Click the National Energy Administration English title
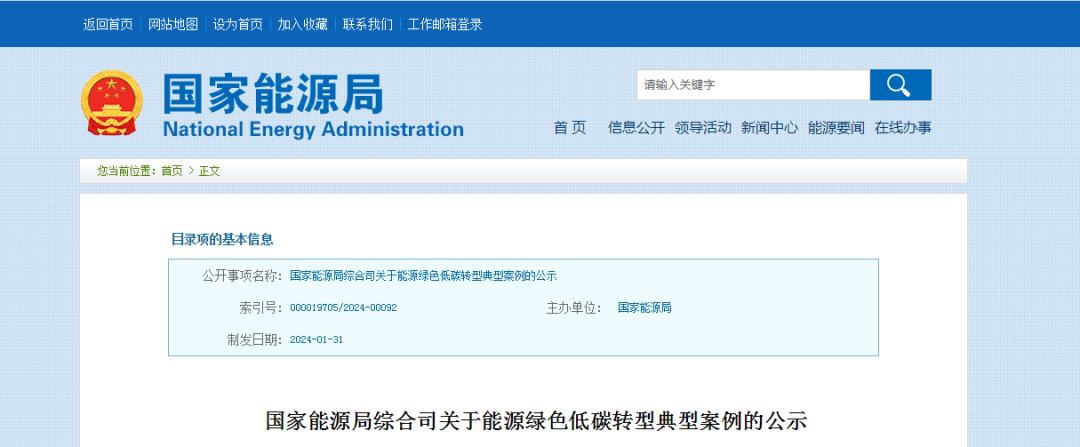The image size is (1080, 447). 313,129
